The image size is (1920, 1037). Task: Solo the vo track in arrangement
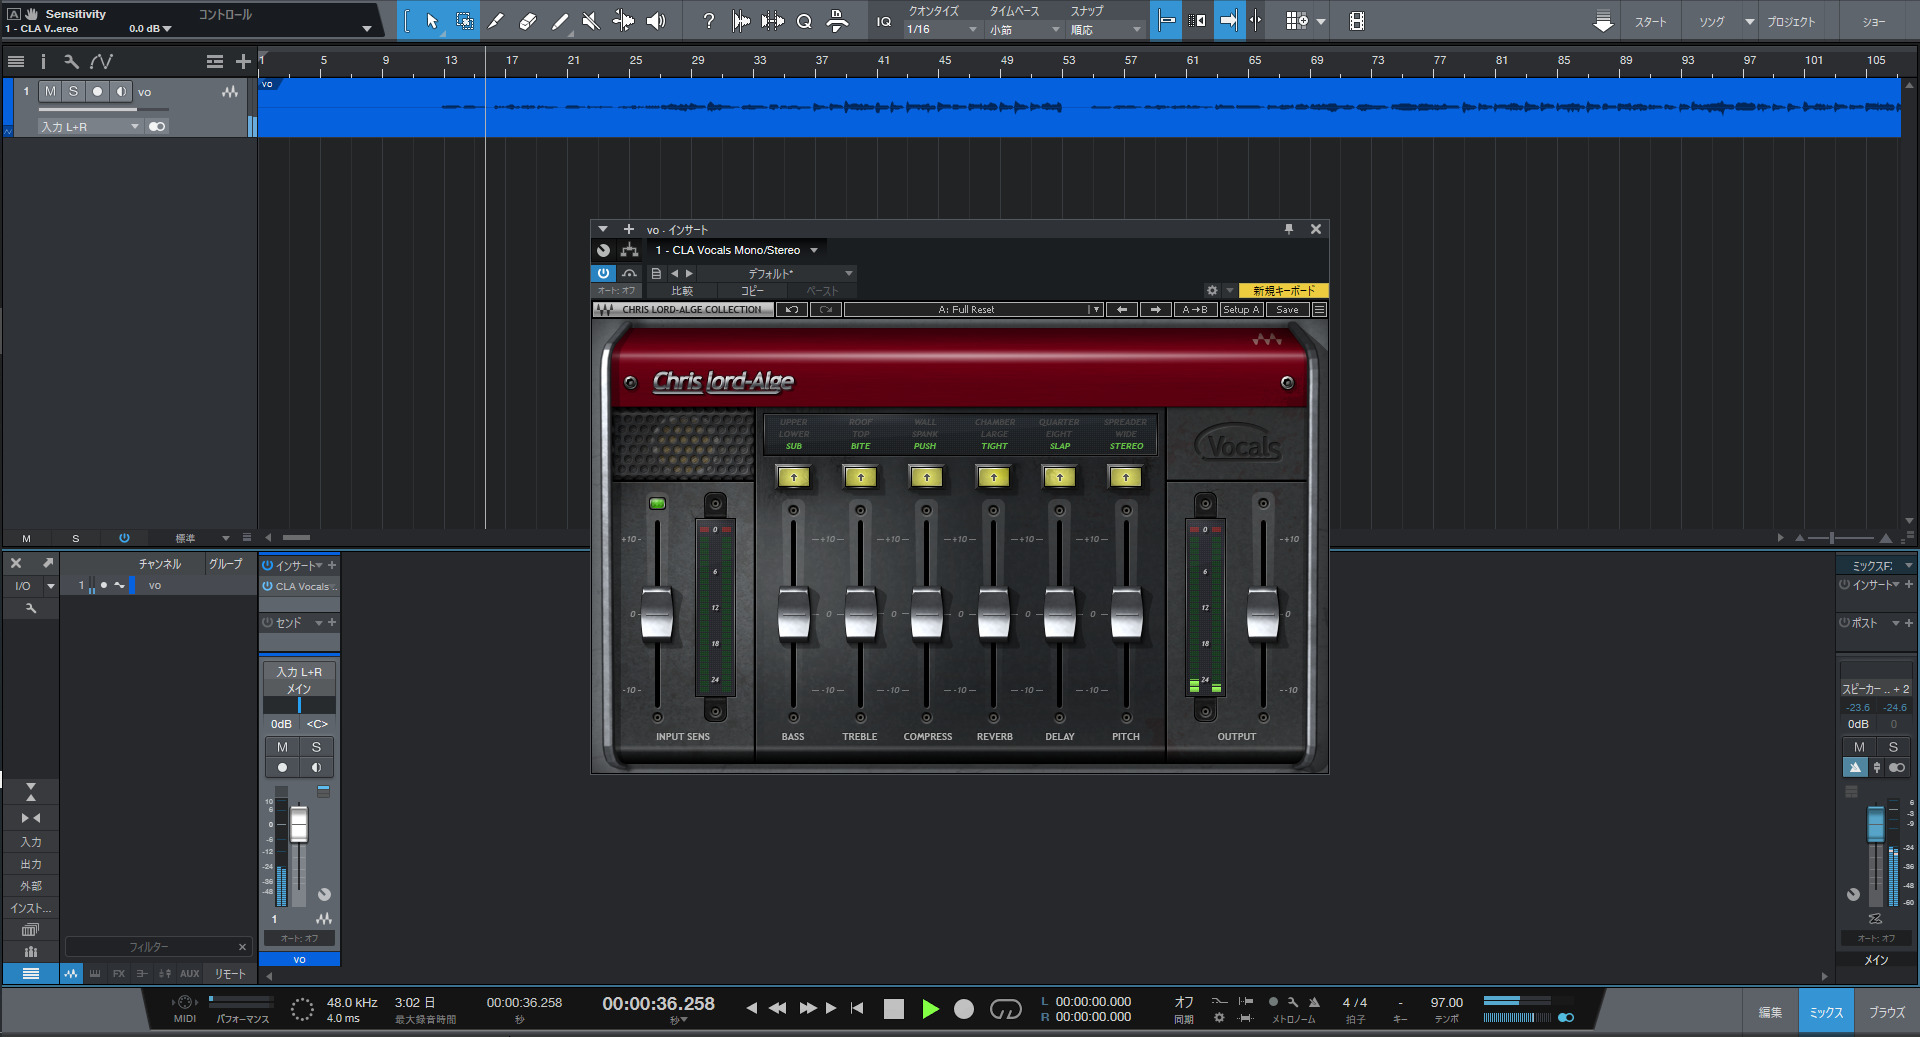click(73, 91)
